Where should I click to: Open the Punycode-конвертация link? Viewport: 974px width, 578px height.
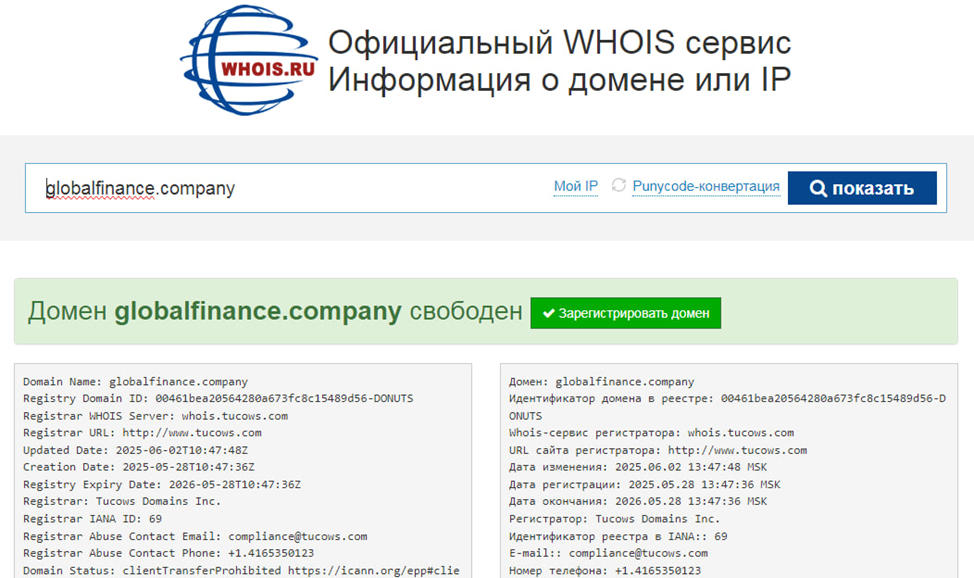(705, 186)
